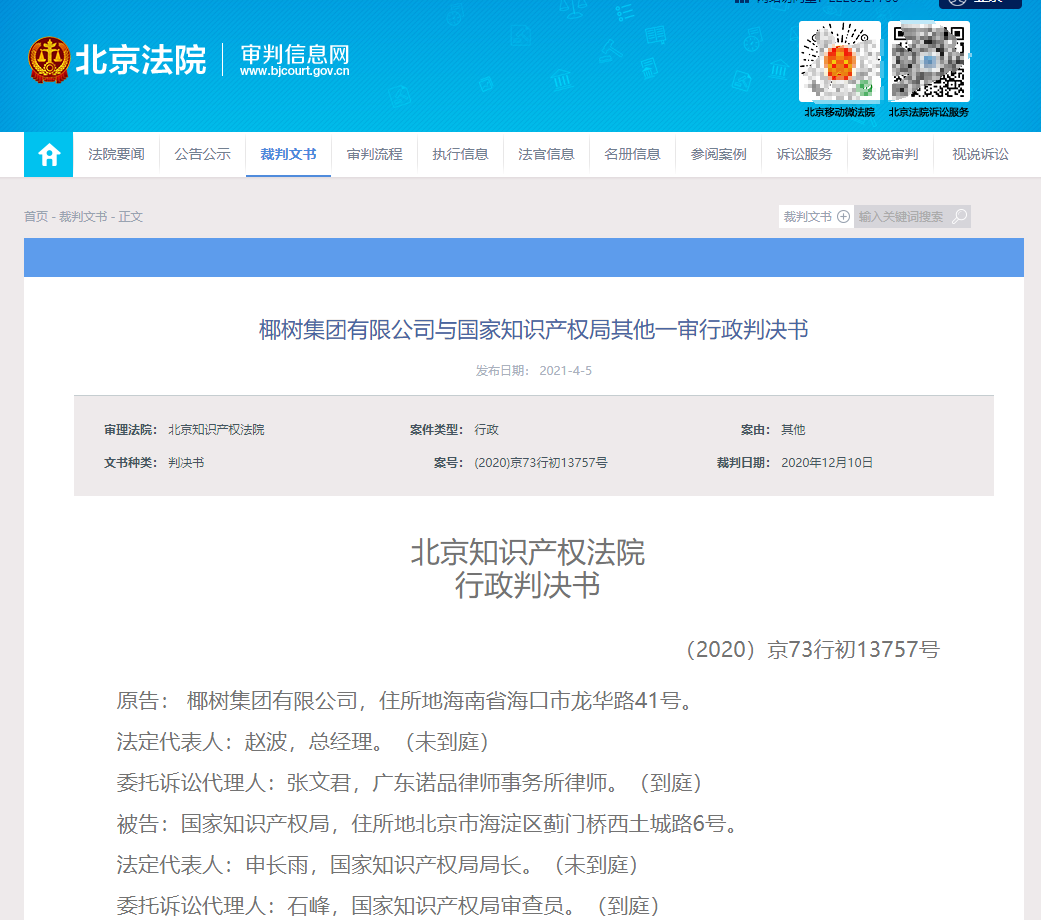Image resolution: width=1041 pixels, height=920 pixels.
Task: Click the case cause value 其他
Action: pos(793,429)
